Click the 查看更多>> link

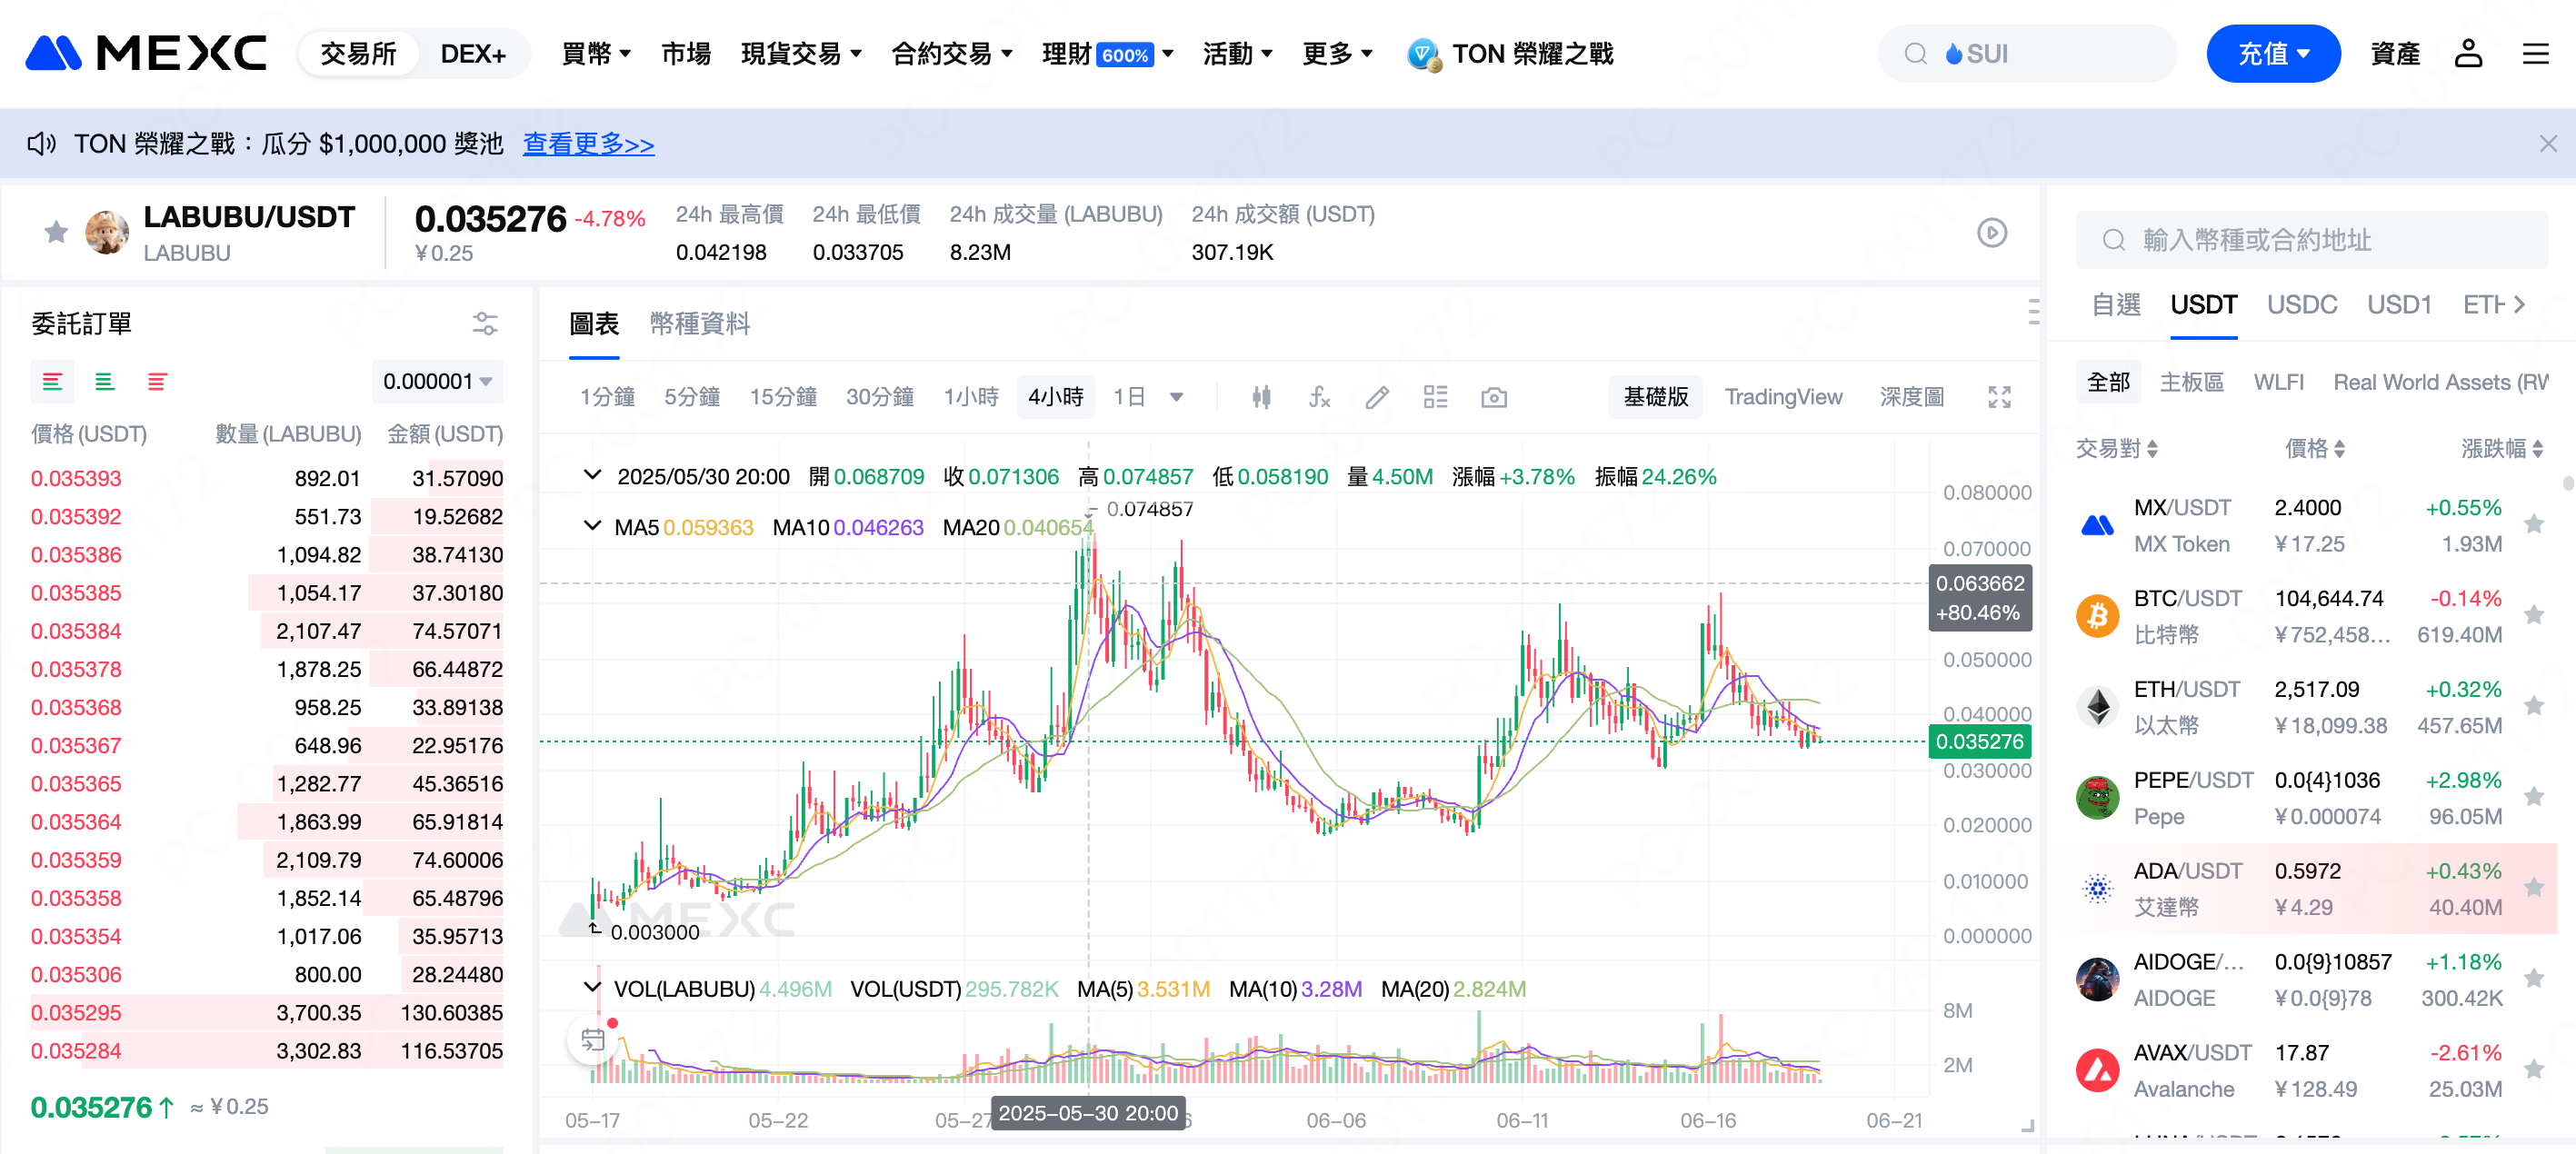588,144
